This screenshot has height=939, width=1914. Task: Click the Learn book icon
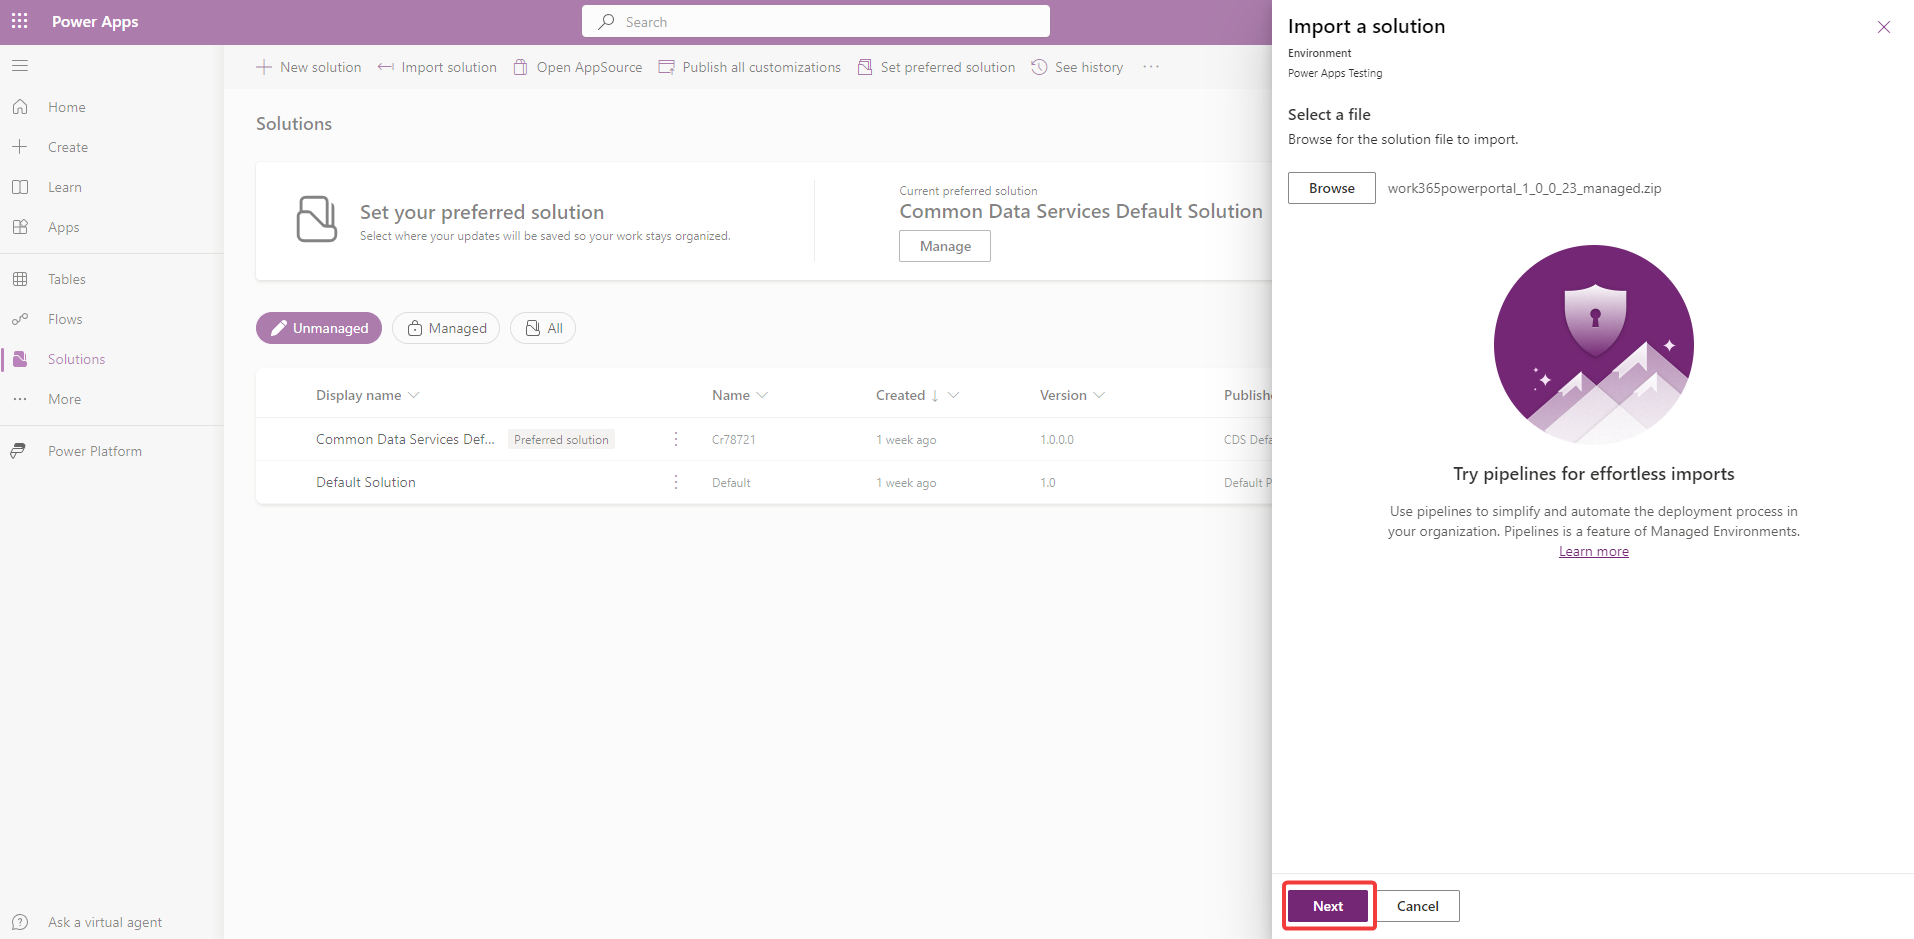[20, 187]
